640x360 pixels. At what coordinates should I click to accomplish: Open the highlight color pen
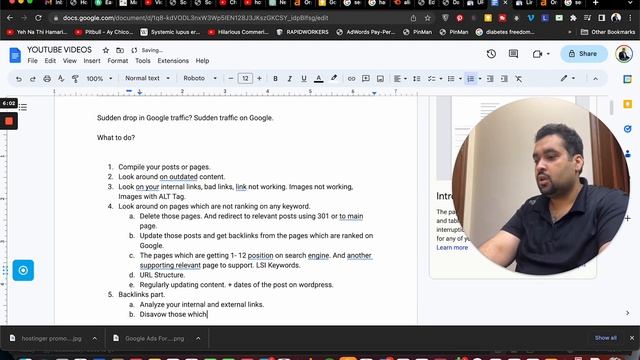tap(334, 78)
